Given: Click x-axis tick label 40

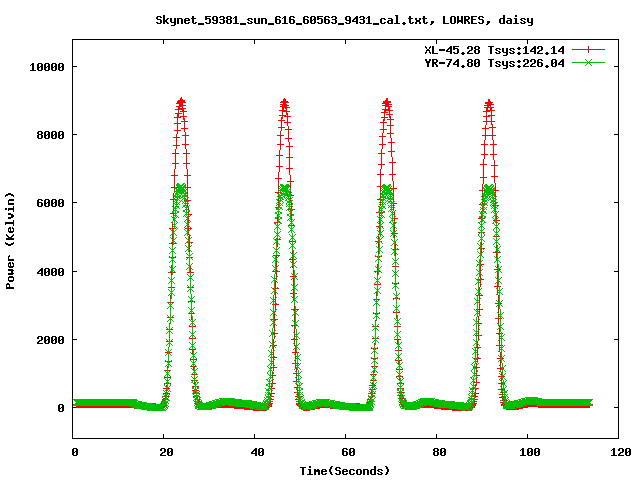Looking at the screenshot, I should 257,452.
